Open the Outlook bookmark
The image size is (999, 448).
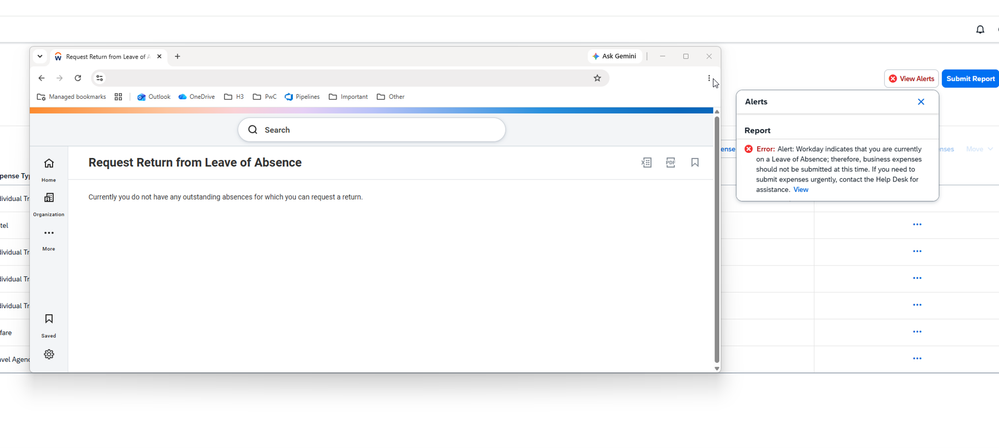154,97
